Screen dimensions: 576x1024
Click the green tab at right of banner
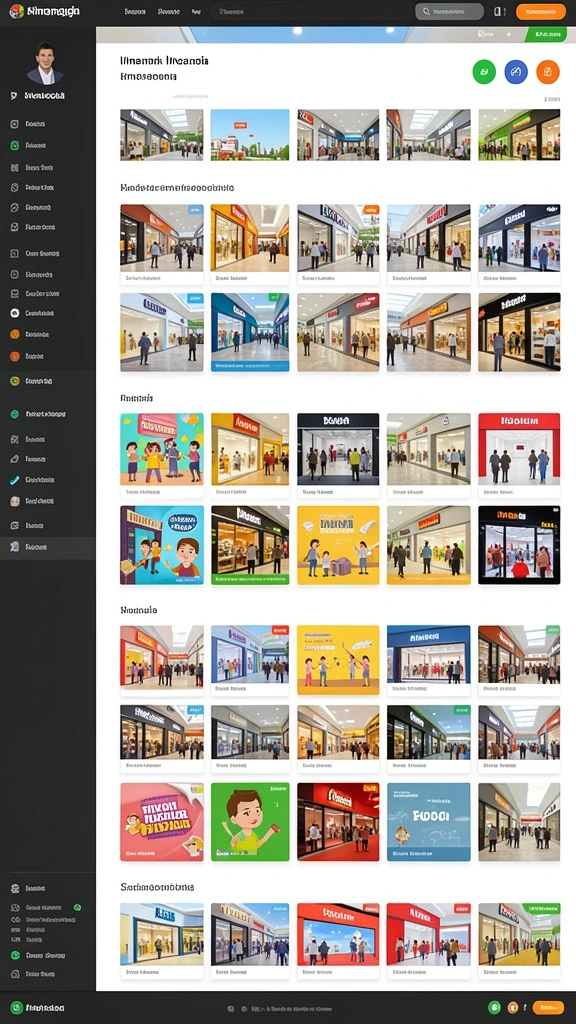click(x=547, y=34)
